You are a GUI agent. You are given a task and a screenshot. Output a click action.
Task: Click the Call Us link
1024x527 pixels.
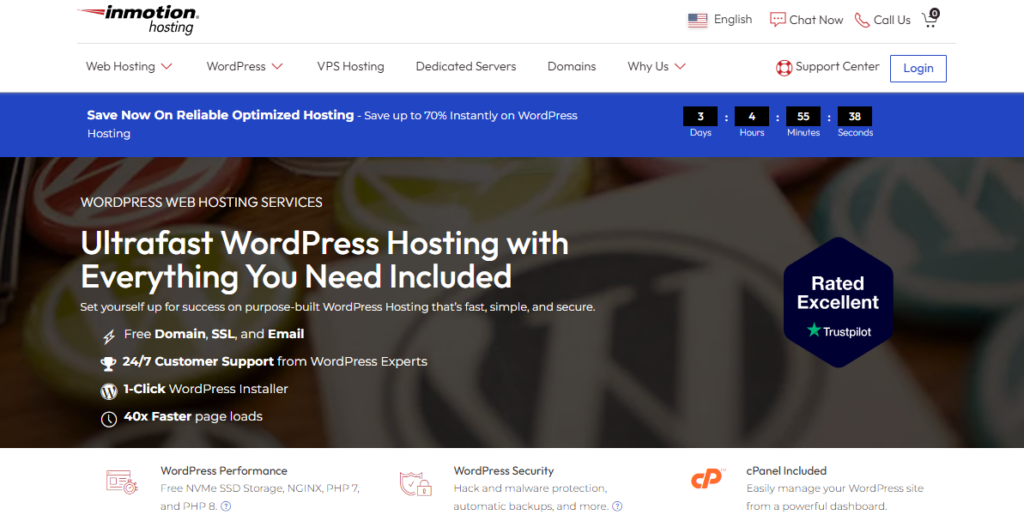click(892, 20)
